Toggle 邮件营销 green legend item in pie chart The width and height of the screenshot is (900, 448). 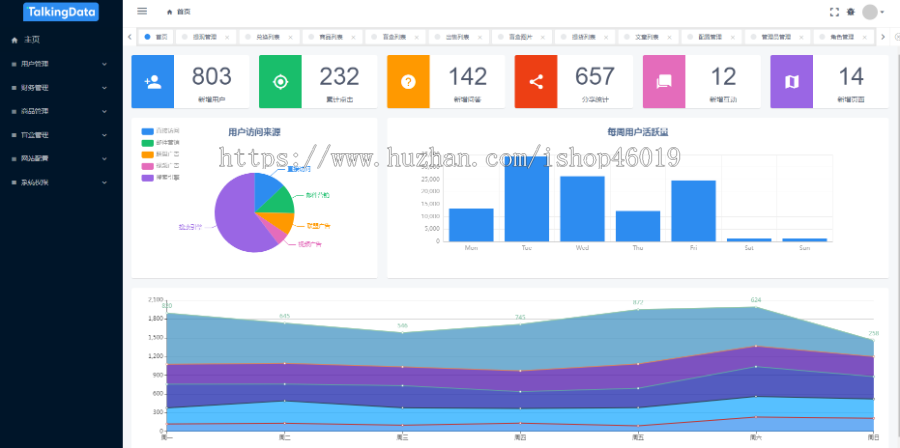pos(161,142)
